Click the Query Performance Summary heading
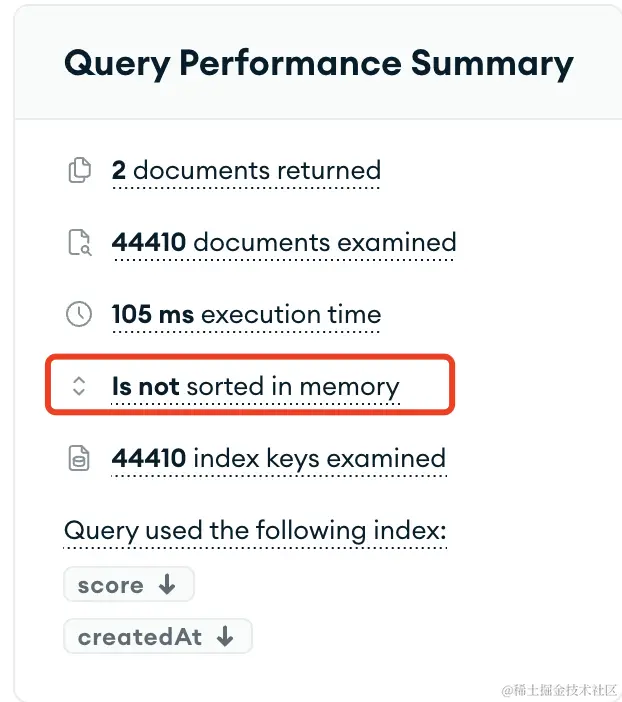Screen dimensions: 622x702 coord(318,64)
